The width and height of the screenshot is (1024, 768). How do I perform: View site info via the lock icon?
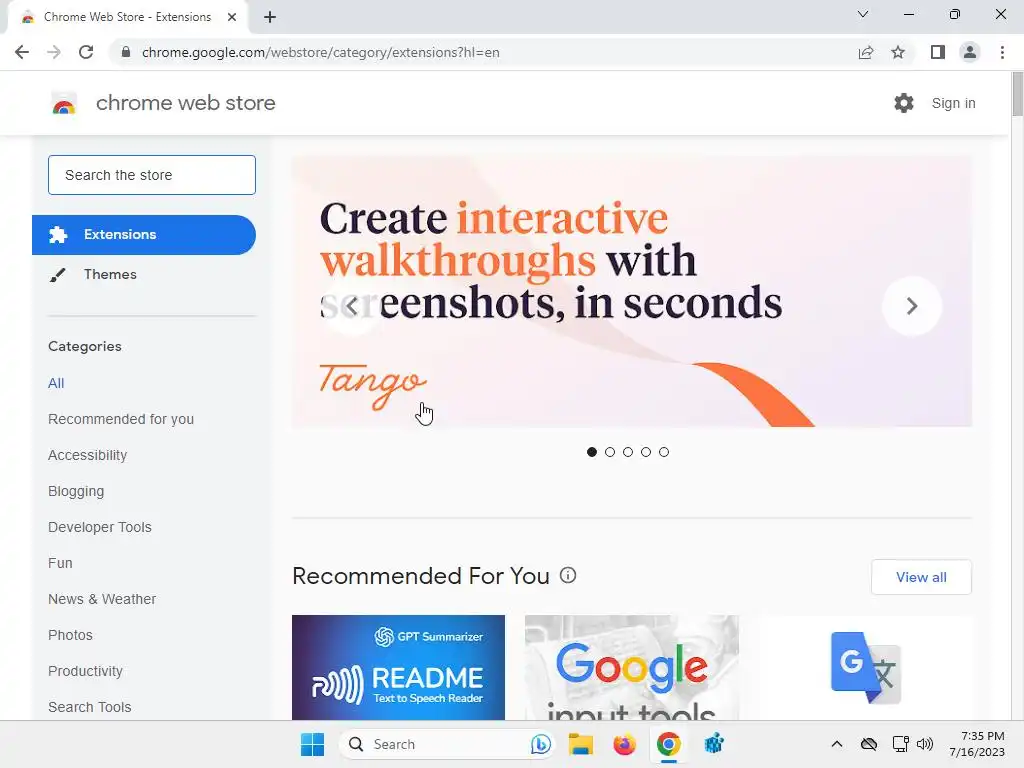[126, 52]
